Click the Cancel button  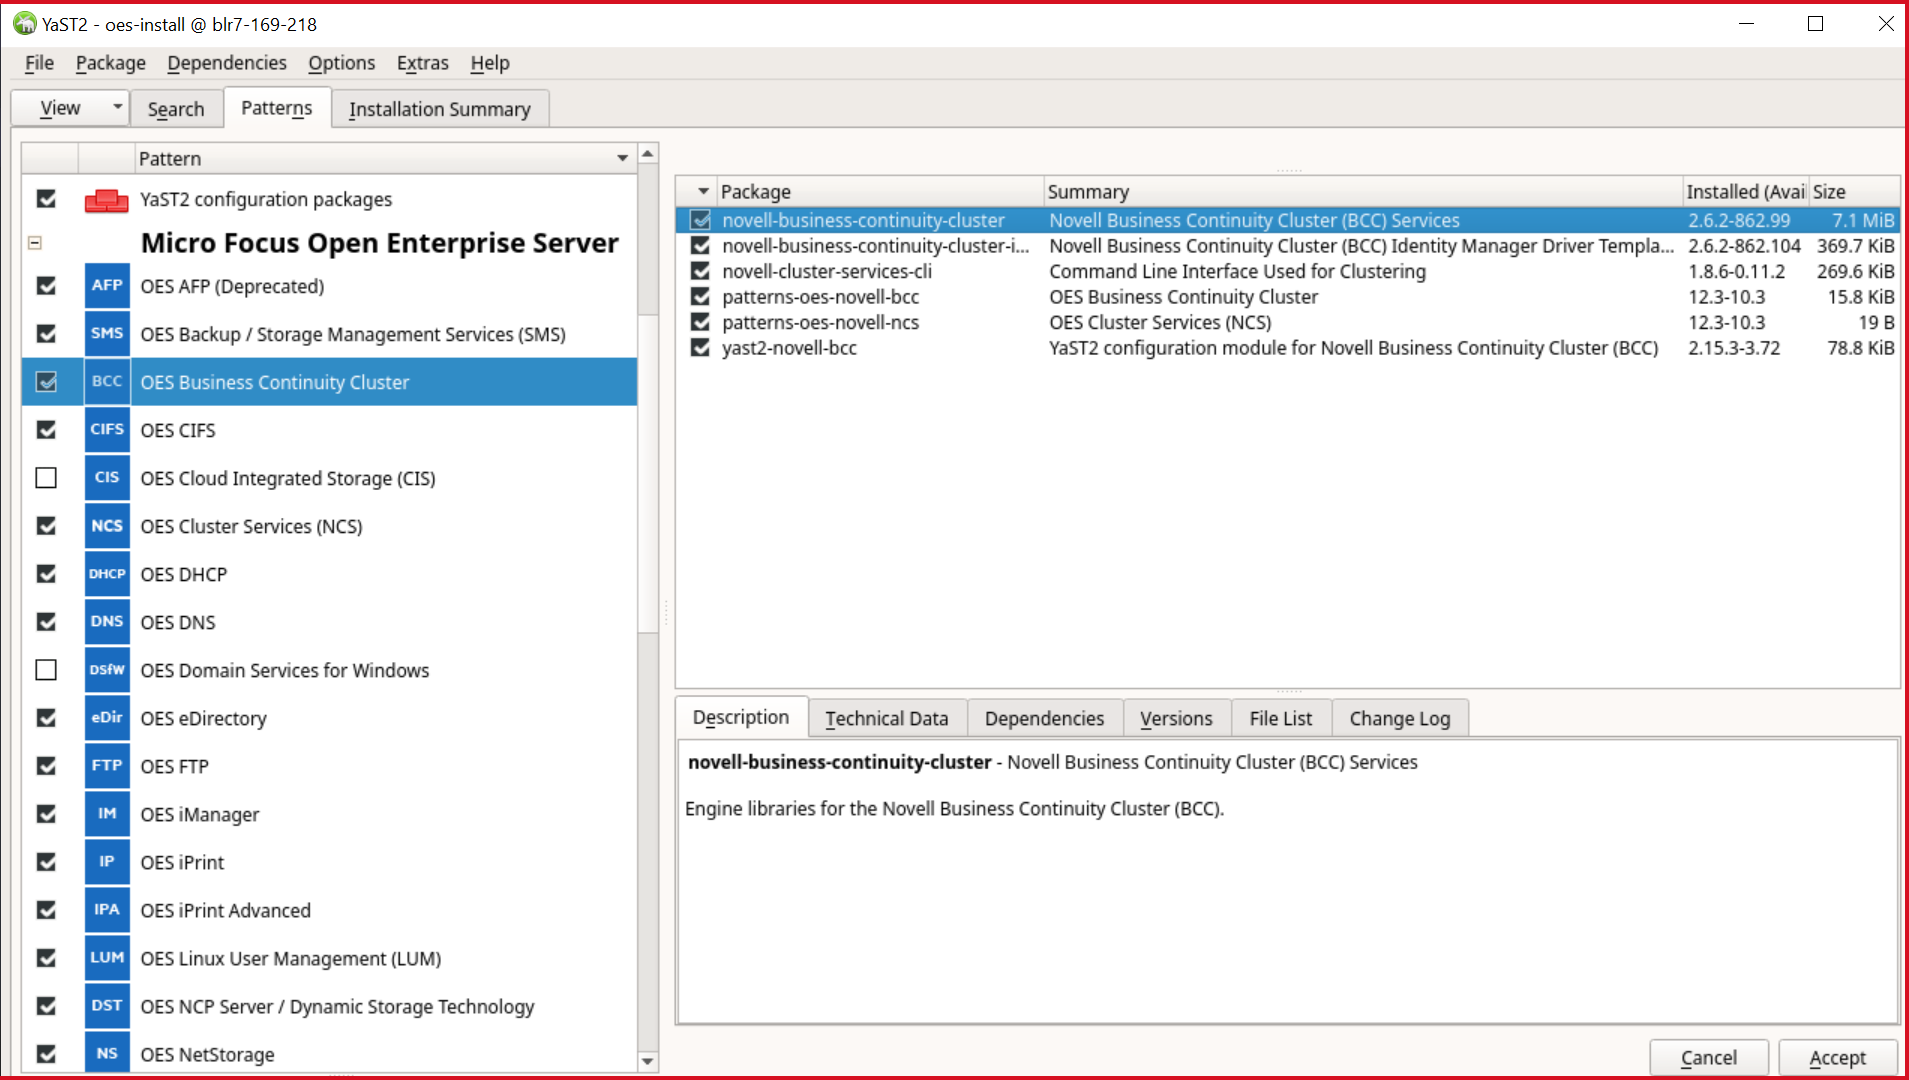click(x=1708, y=1057)
